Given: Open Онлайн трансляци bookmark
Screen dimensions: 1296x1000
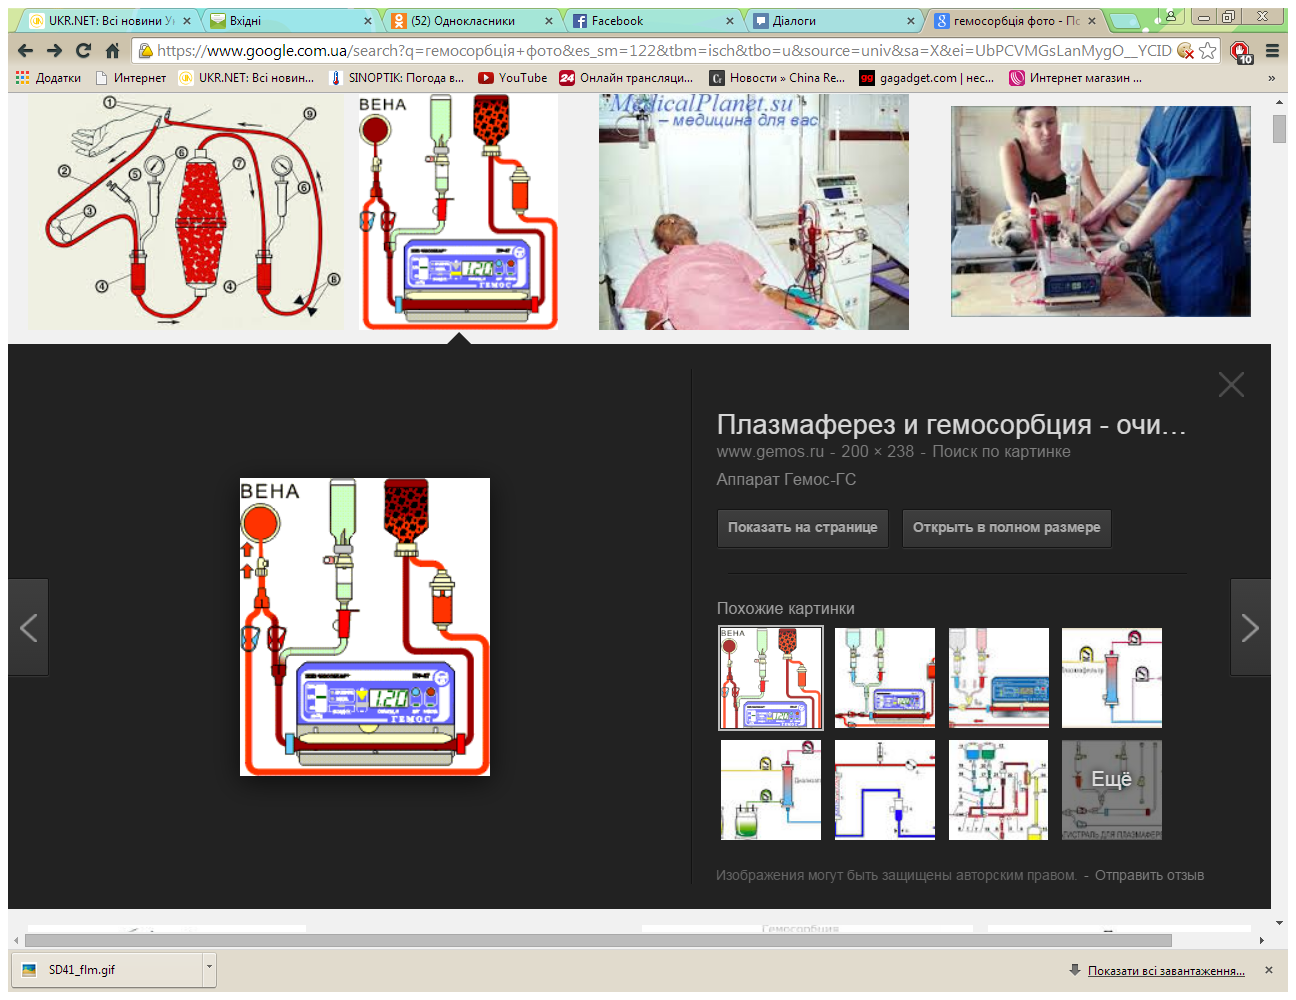Looking at the screenshot, I should pyautogui.click(x=627, y=77).
